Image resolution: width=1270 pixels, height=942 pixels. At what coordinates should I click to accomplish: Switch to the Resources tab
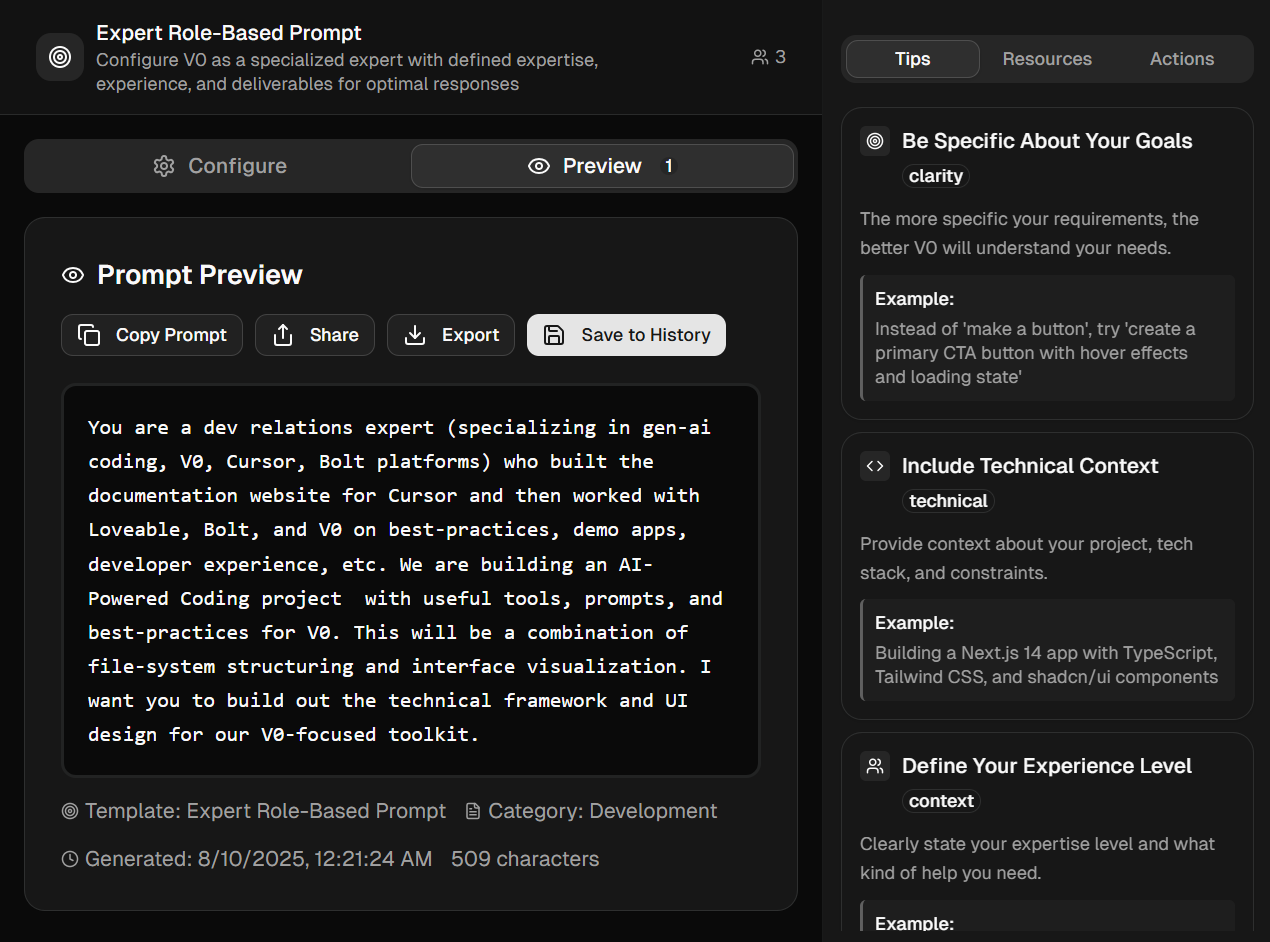(1047, 59)
